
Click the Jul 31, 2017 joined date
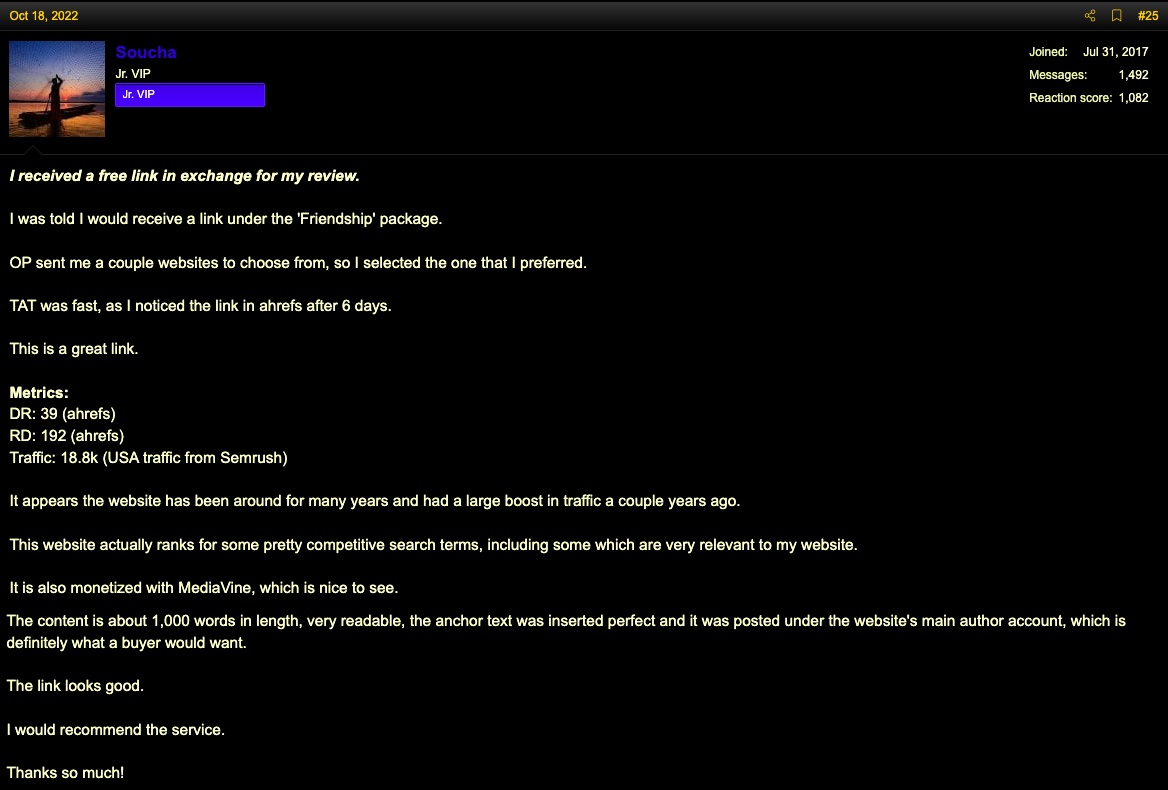point(1115,52)
